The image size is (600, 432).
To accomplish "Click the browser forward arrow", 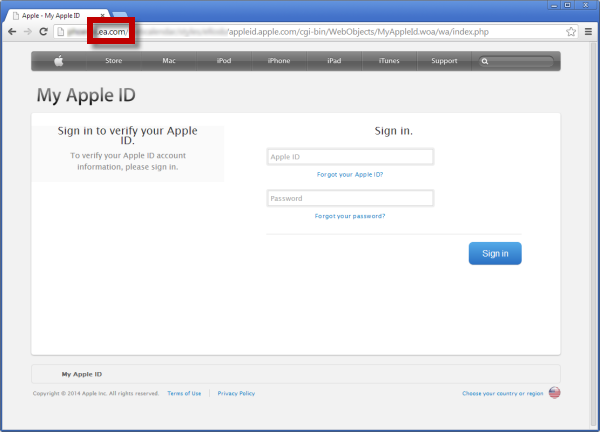I will pos(28,32).
